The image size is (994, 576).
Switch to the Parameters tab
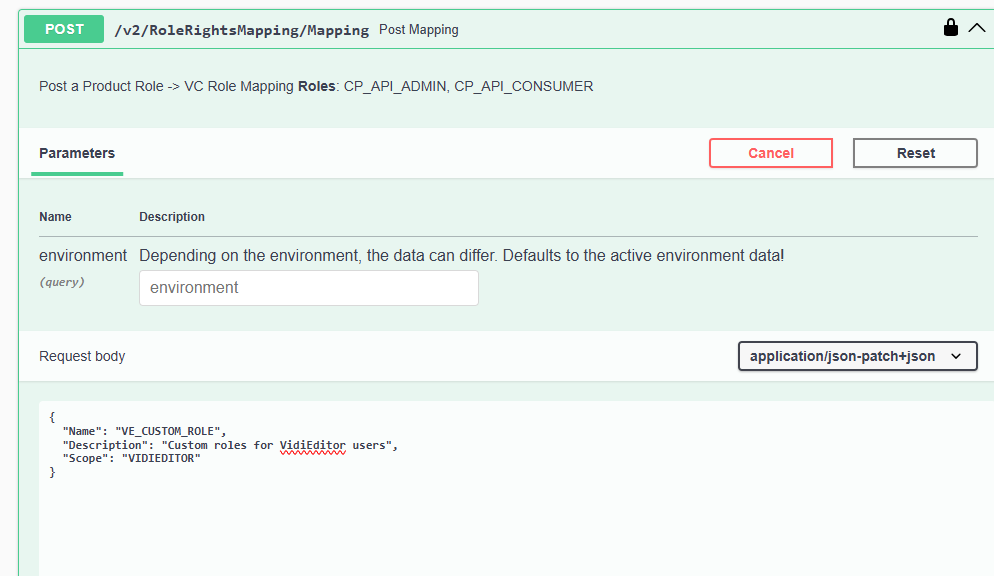click(x=77, y=153)
